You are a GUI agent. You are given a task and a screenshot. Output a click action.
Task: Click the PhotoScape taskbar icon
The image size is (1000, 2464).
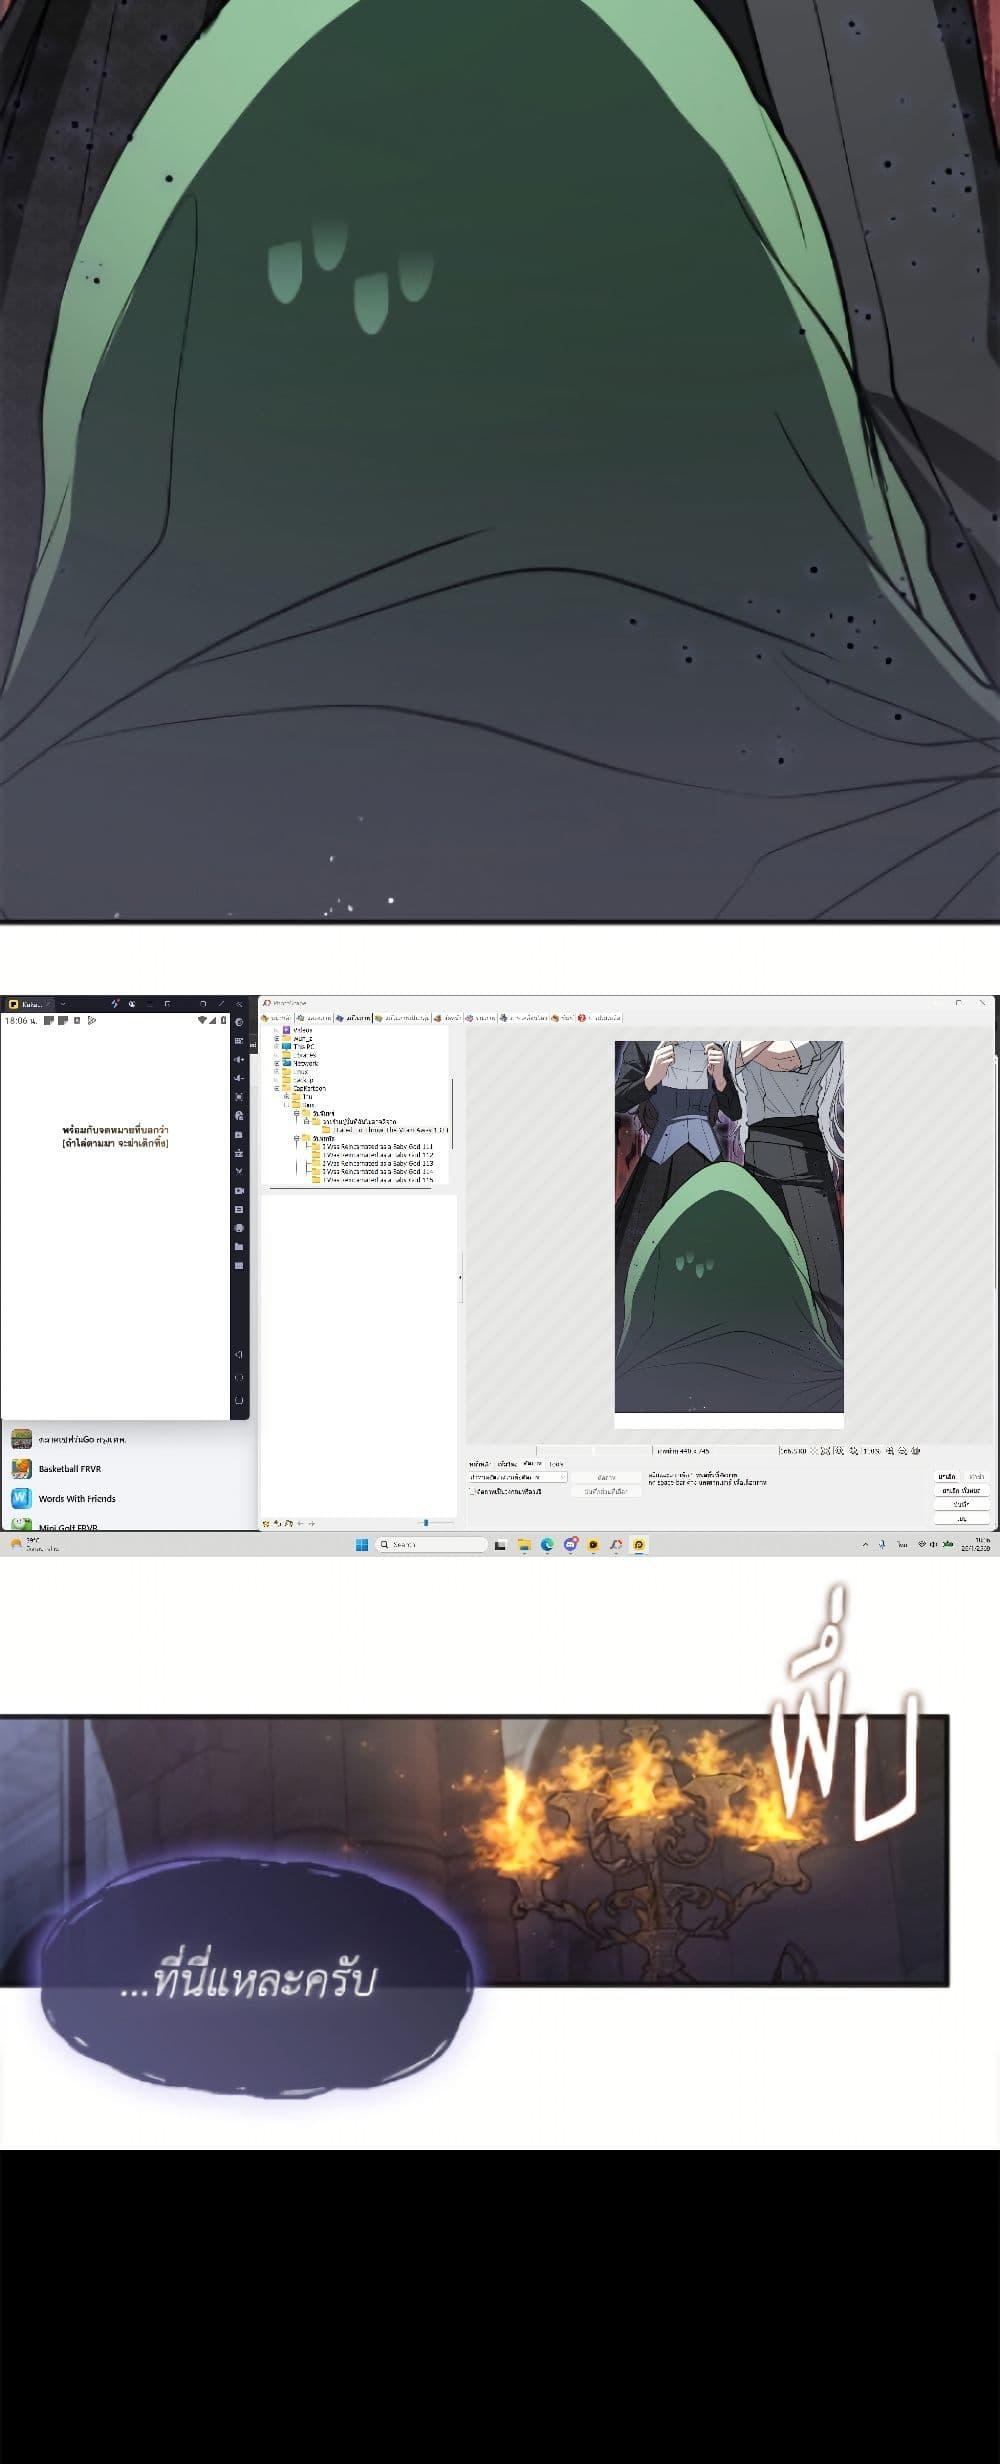(616, 1544)
